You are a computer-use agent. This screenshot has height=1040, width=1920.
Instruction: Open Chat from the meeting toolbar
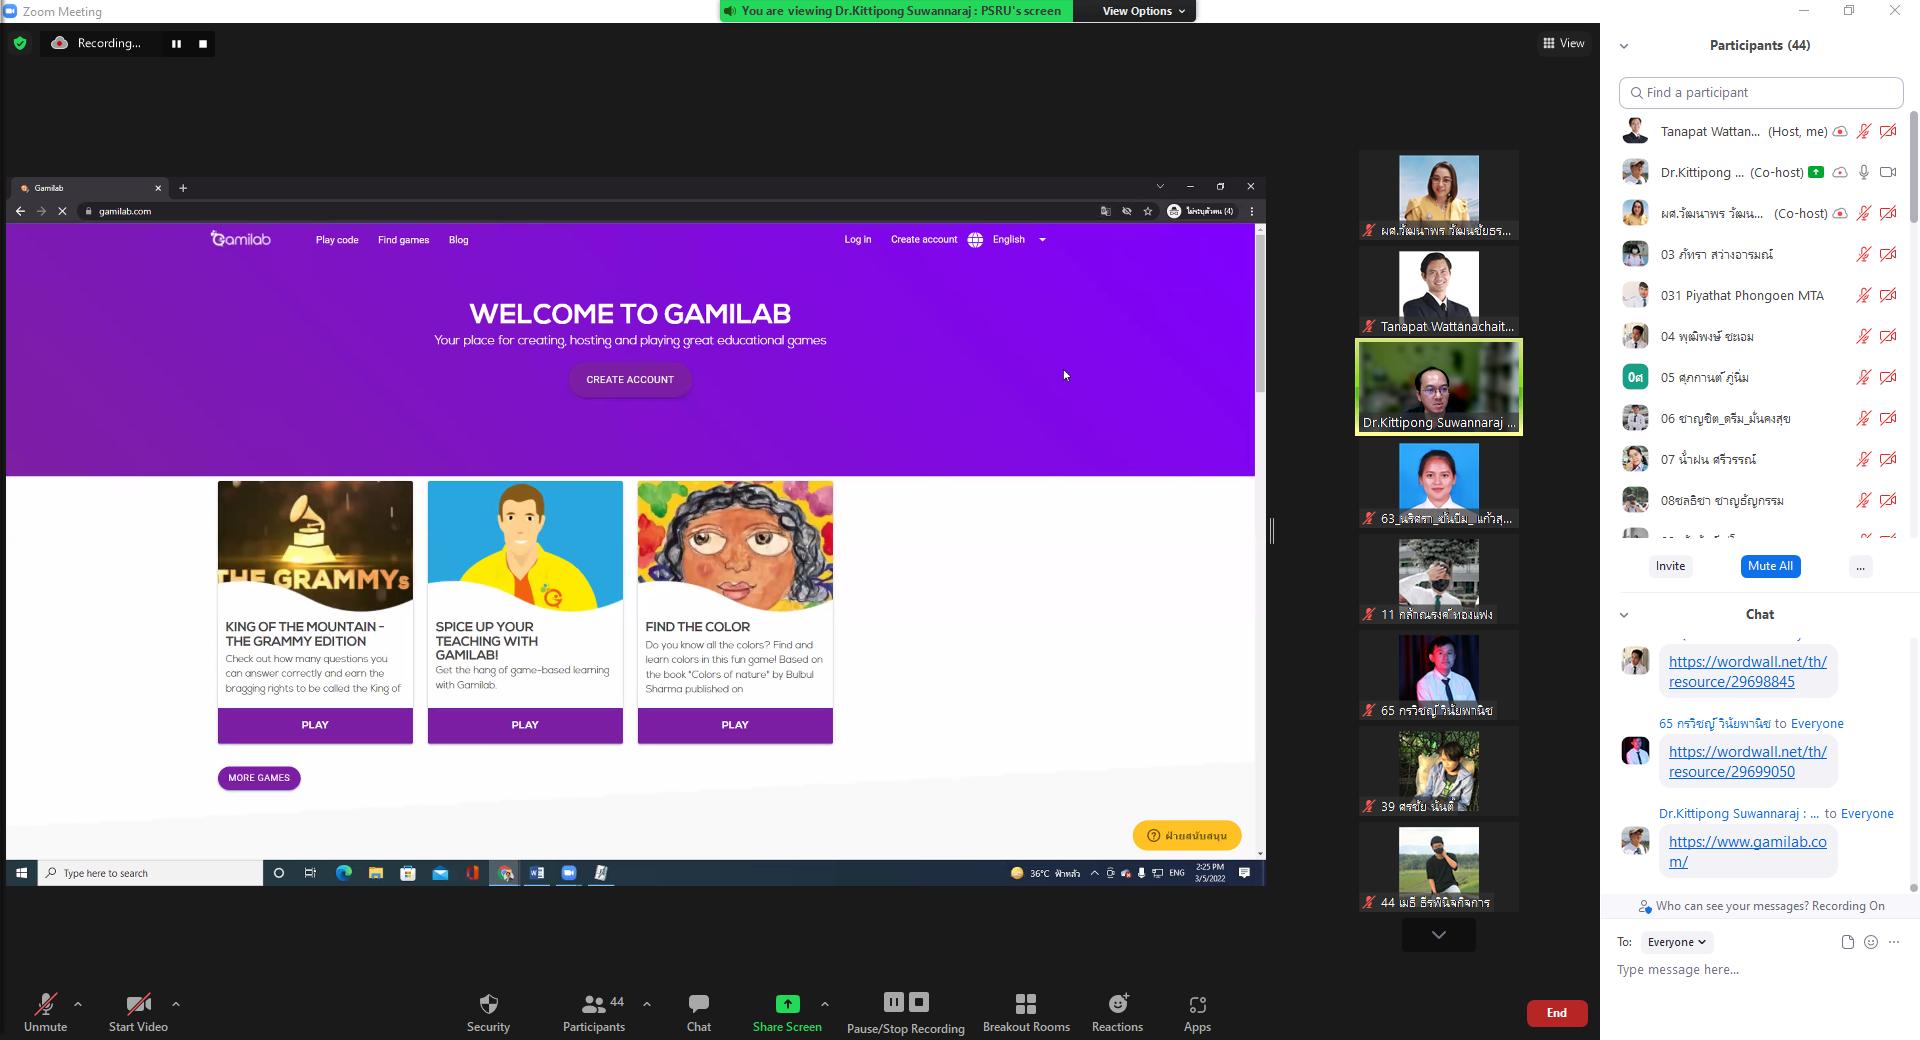[x=699, y=1012]
